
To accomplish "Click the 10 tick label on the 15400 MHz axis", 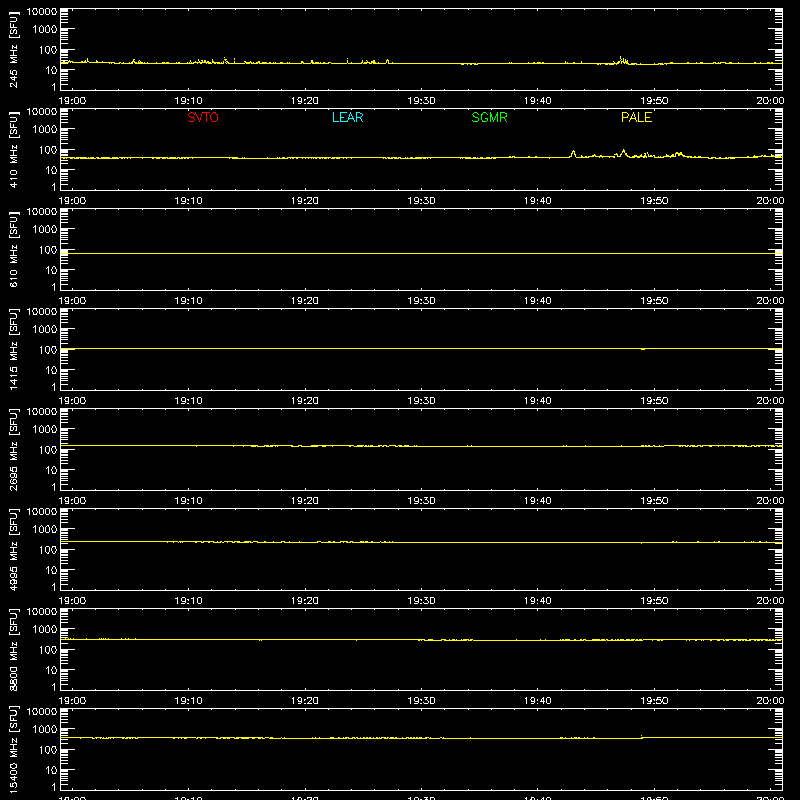I will tap(51, 770).
